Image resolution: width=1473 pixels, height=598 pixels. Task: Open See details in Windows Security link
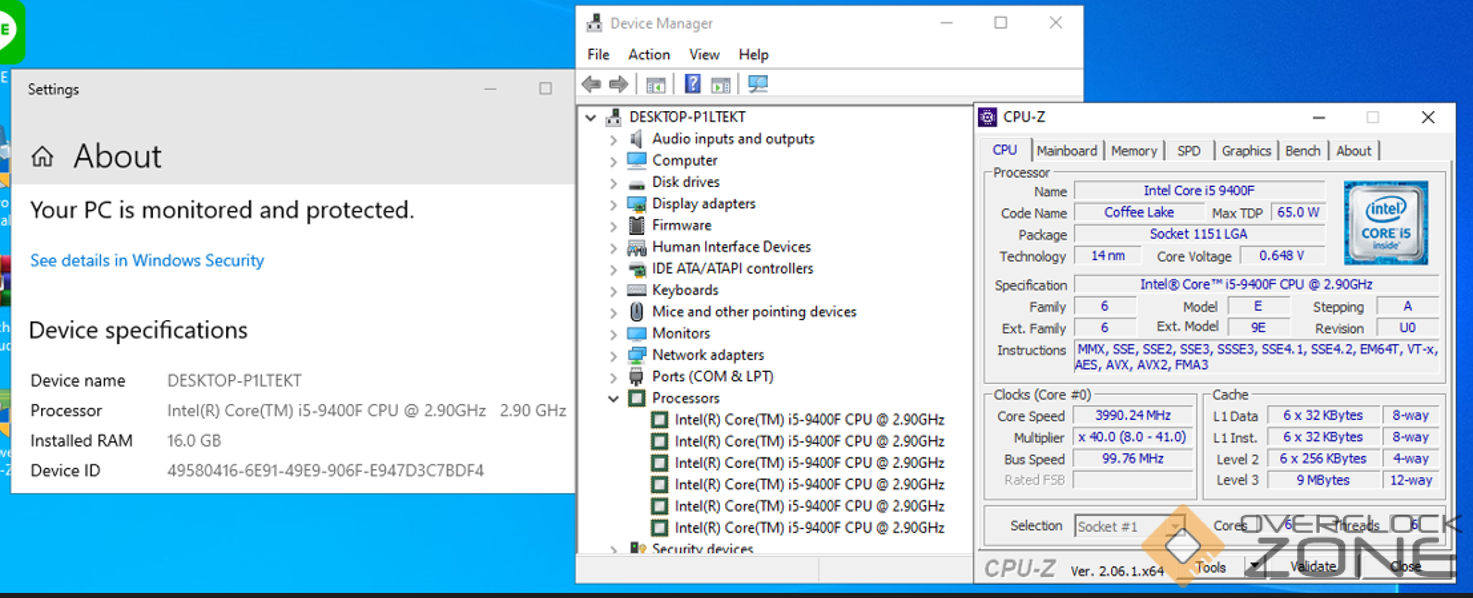coord(147,261)
